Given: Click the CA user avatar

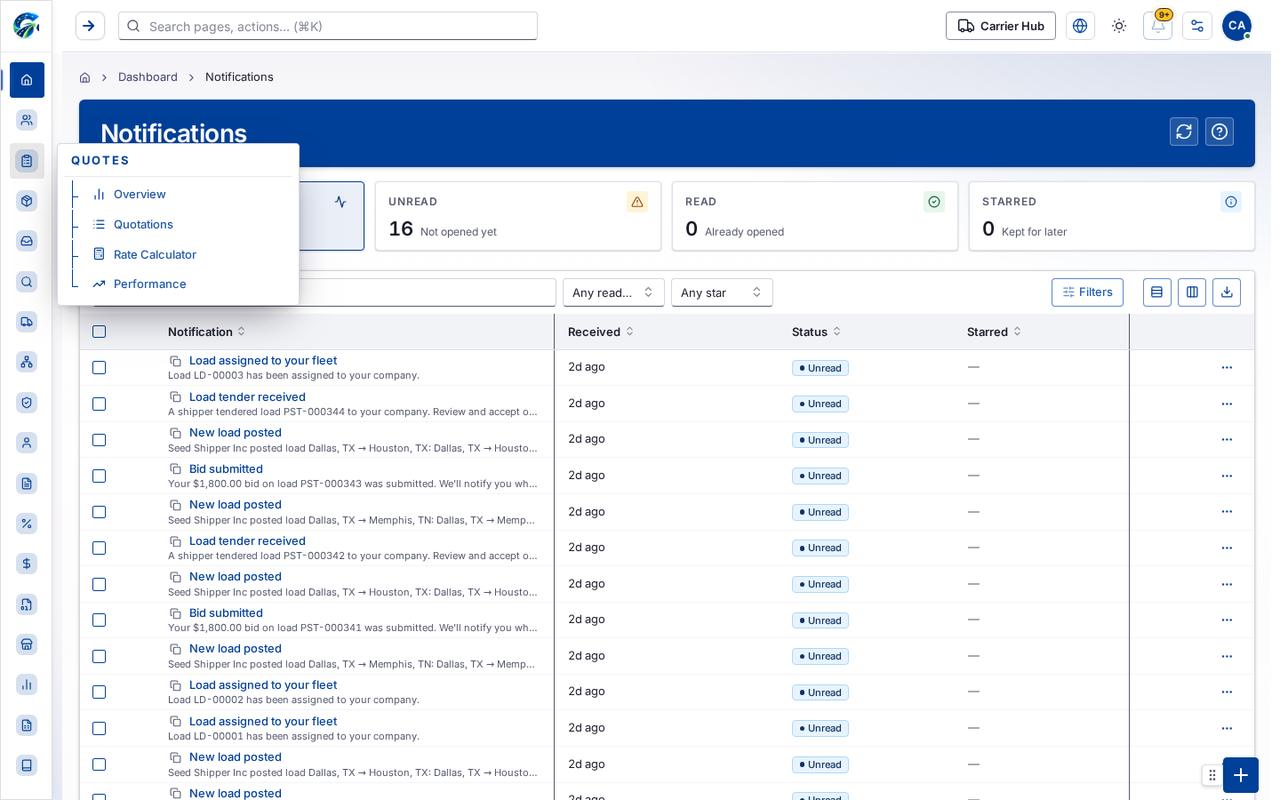Looking at the screenshot, I should pos(1237,26).
